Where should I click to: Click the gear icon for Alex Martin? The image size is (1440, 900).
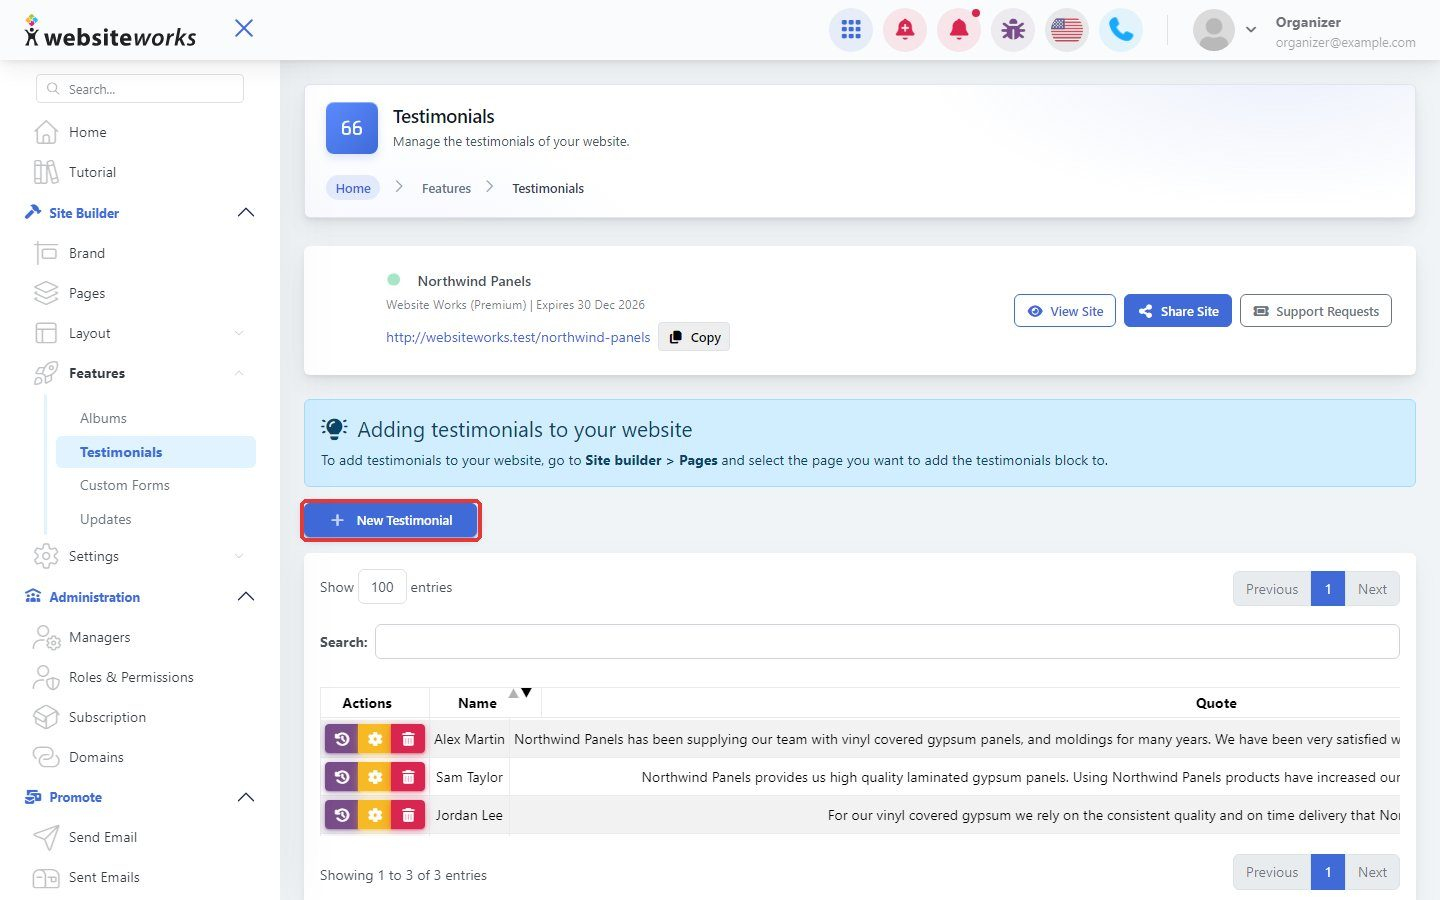(375, 739)
